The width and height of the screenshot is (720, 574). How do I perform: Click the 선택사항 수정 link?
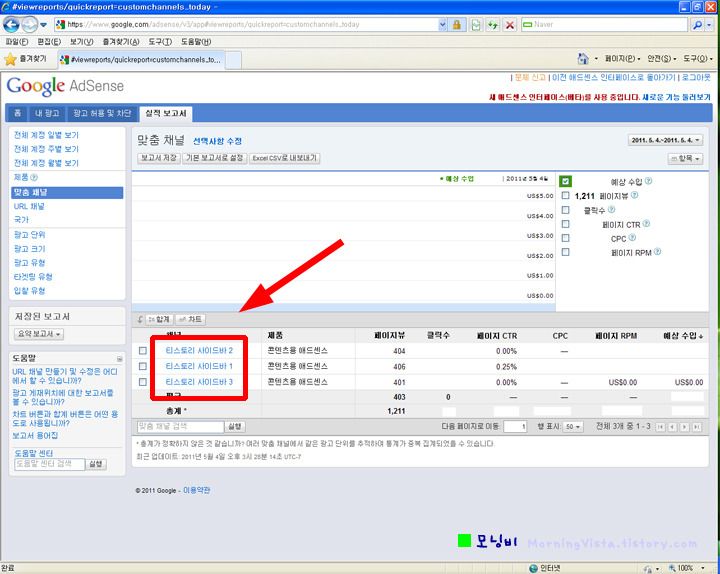click(217, 141)
